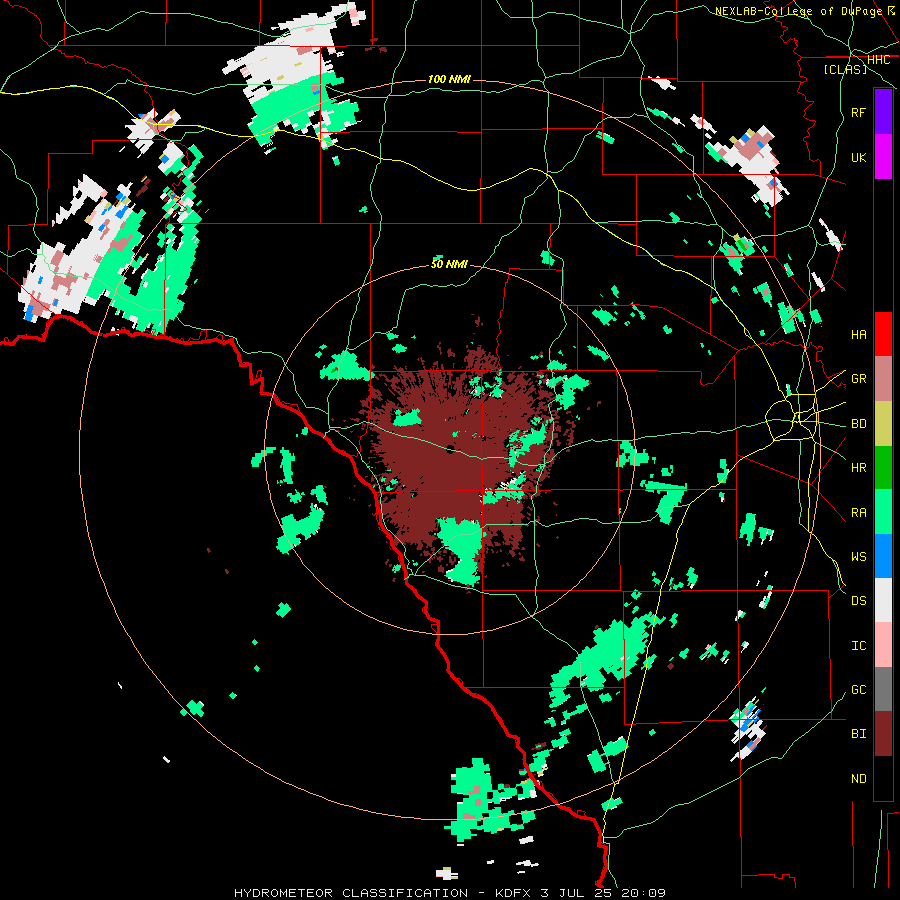This screenshot has height=900, width=900.
Task: Click the 20:09 timestamp in the caption
Action: click(x=643, y=893)
